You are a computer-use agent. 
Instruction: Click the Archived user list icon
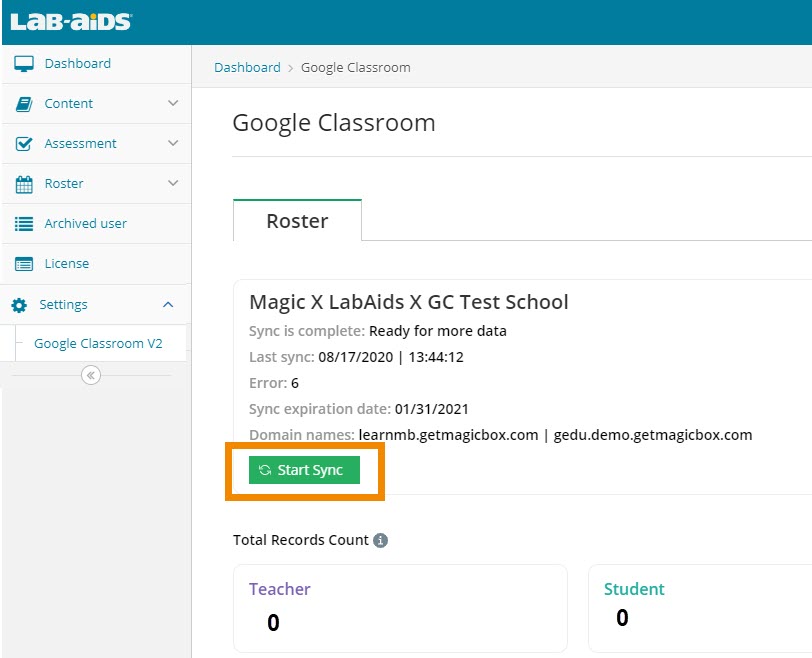[x=25, y=224]
